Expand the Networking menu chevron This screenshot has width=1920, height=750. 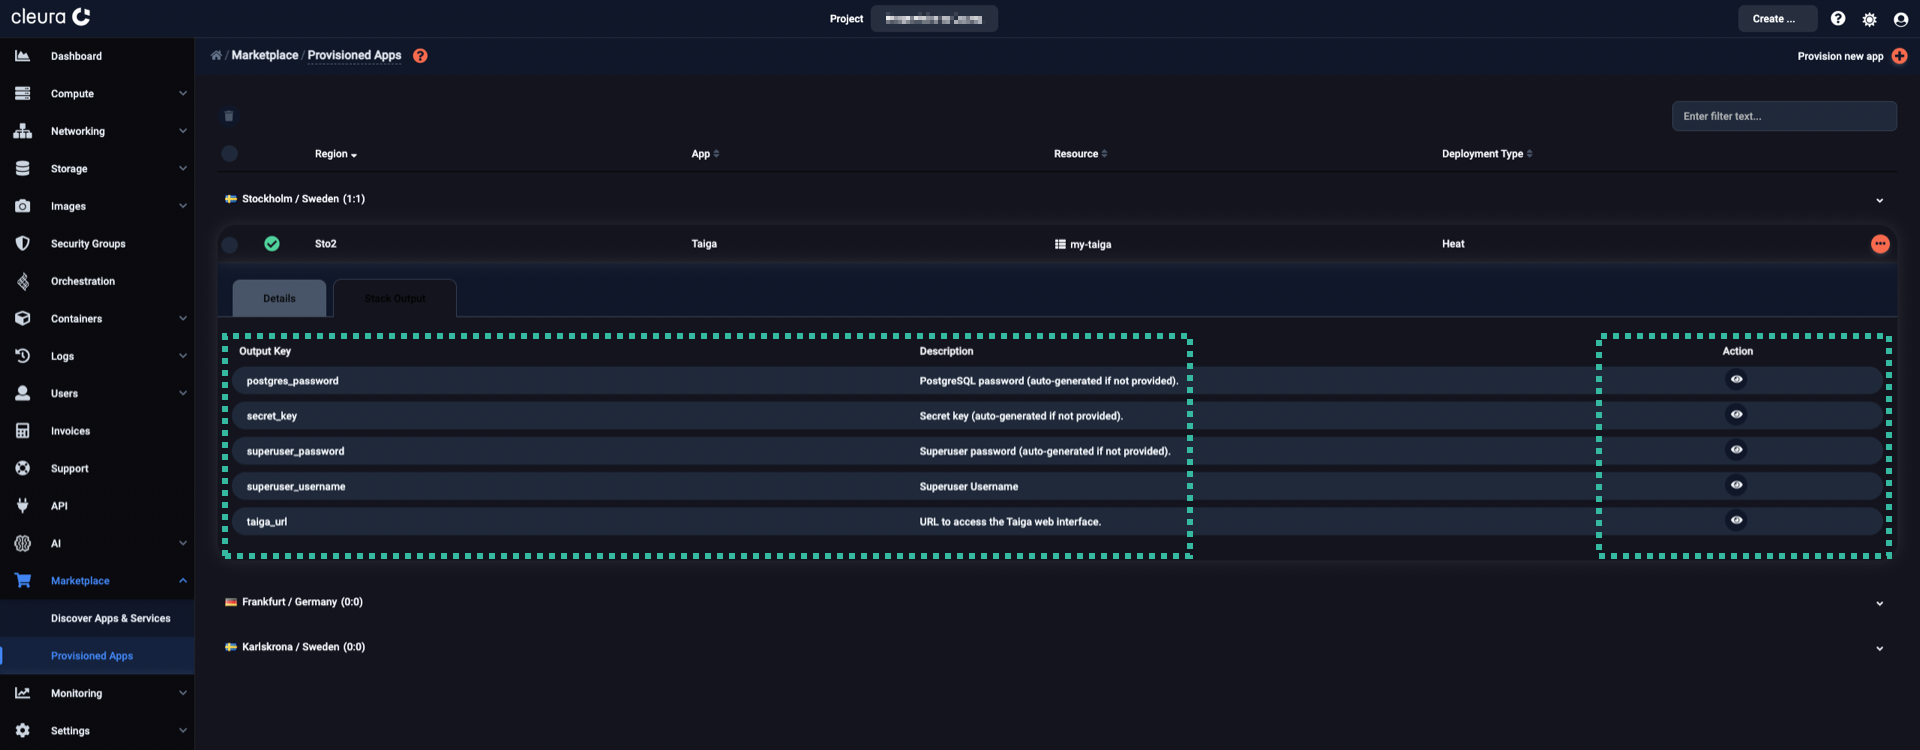(x=183, y=131)
